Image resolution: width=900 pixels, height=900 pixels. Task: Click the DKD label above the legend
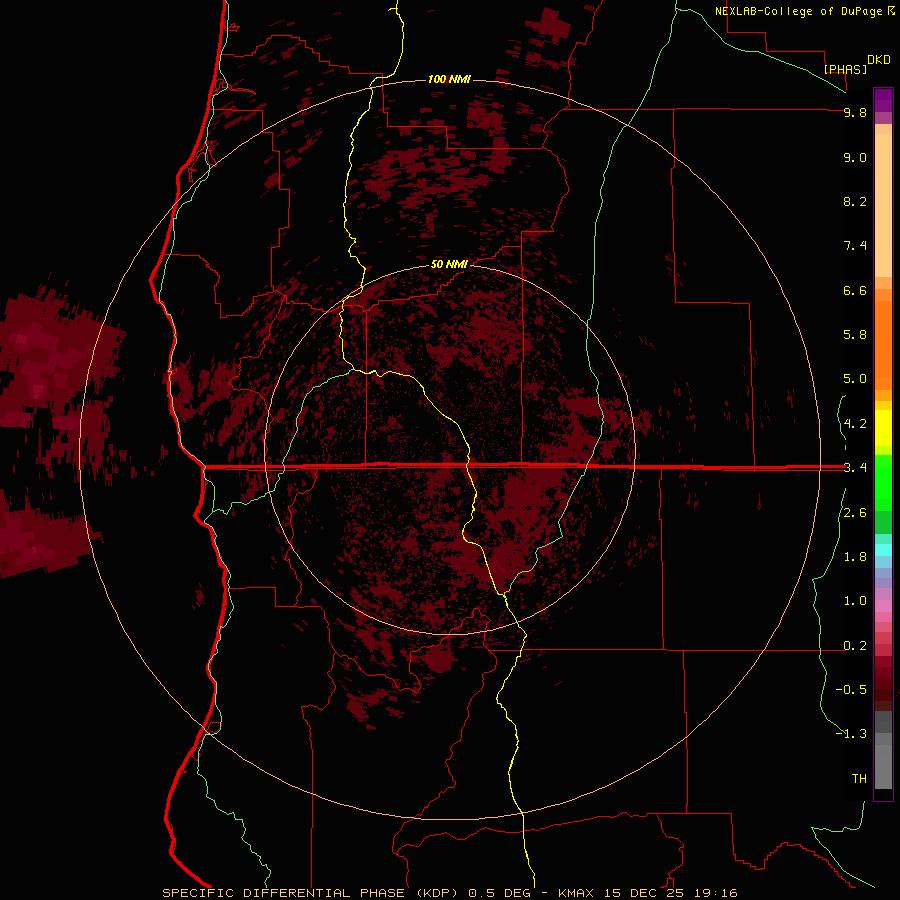[x=879, y=59]
